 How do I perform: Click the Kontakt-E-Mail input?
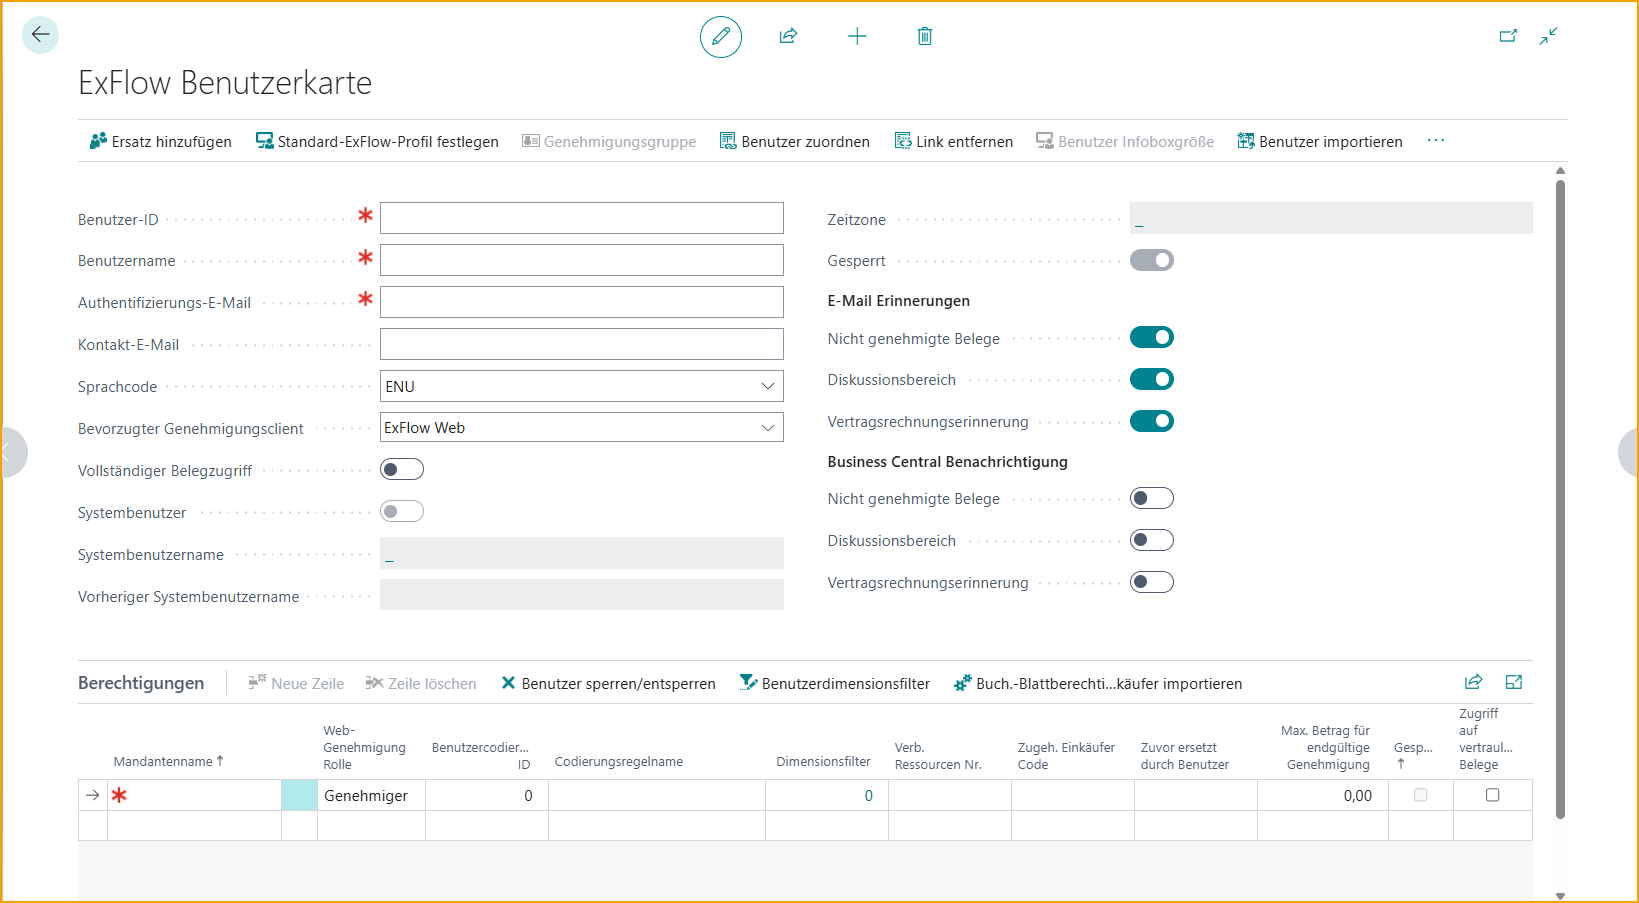click(582, 344)
